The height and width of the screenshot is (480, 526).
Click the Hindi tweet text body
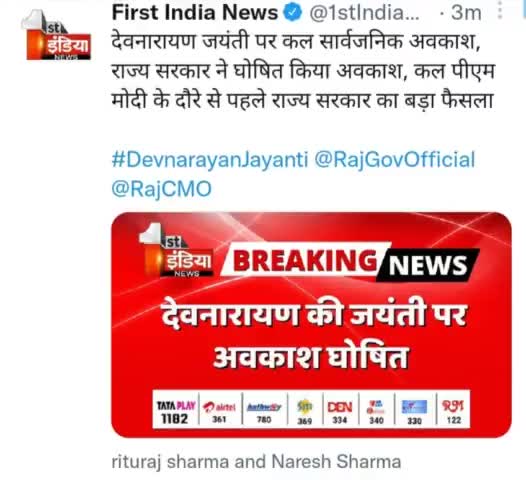point(303,71)
